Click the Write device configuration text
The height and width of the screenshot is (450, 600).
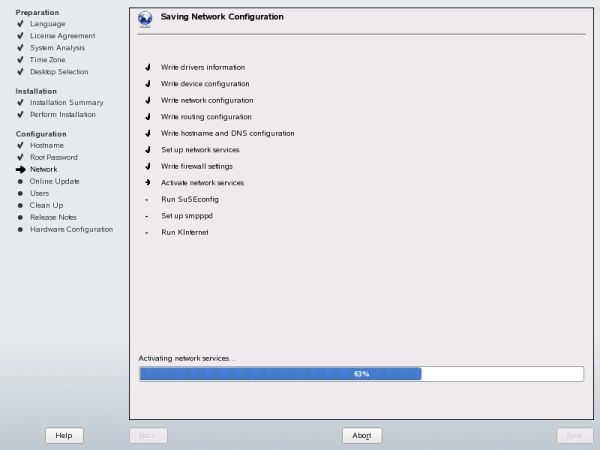coord(205,84)
